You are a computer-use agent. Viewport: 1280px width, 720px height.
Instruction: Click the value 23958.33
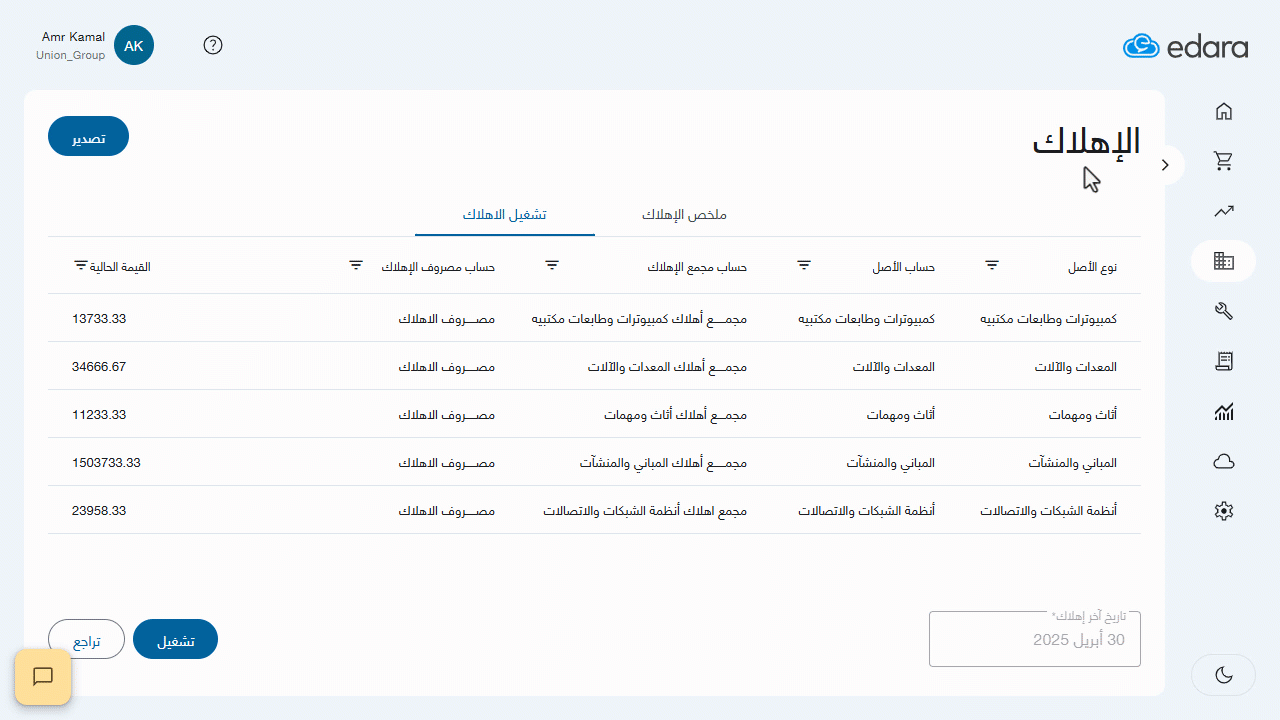pyautogui.click(x=99, y=511)
